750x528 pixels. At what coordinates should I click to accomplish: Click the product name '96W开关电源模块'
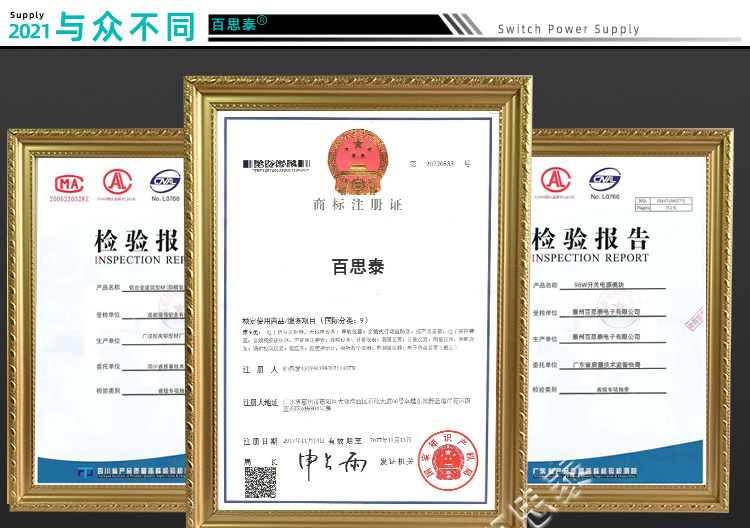(x=599, y=285)
